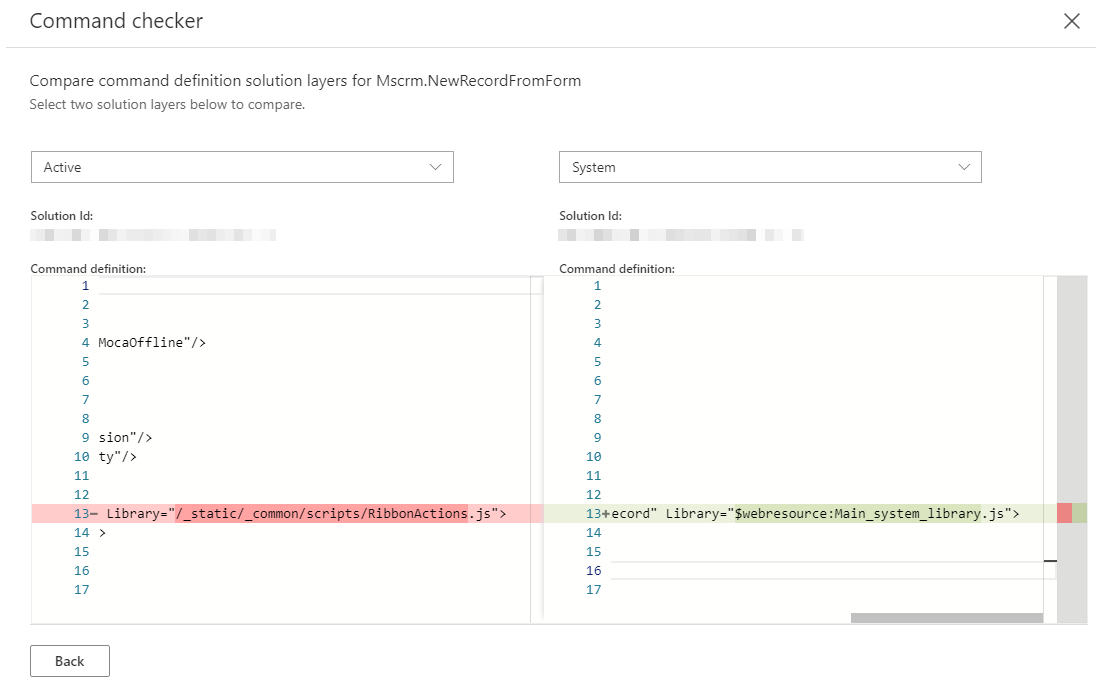This screenshot has width=1096, height=683.
Task: Click the Back button
Action: (69, 660)
